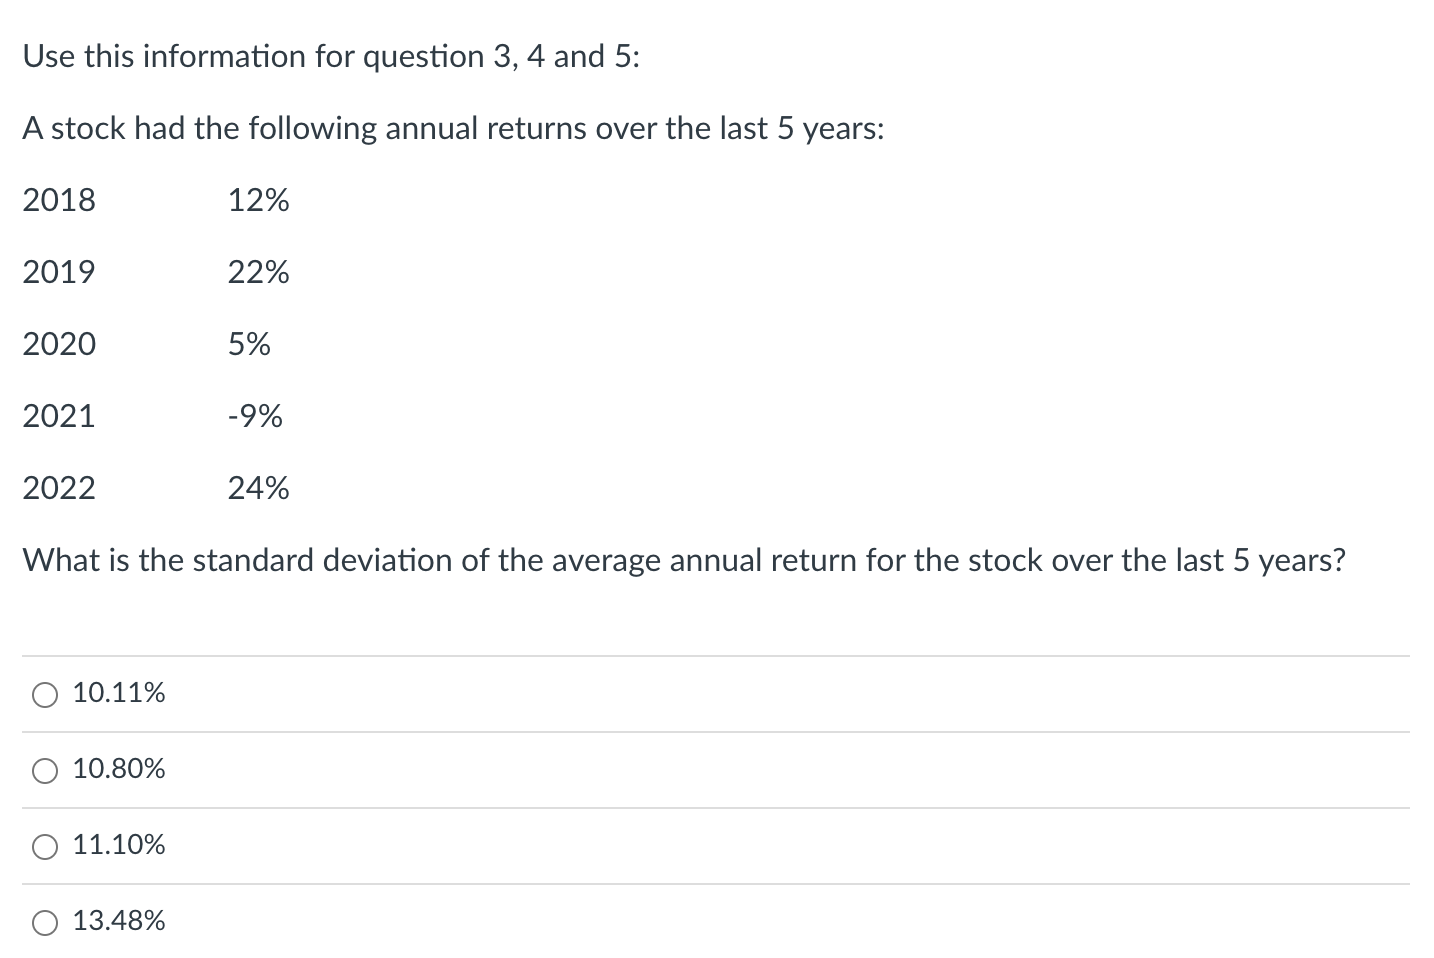The image size is (1434, 958).
Task: Click the 10.11% answer label text
Action: click(117, 692)
